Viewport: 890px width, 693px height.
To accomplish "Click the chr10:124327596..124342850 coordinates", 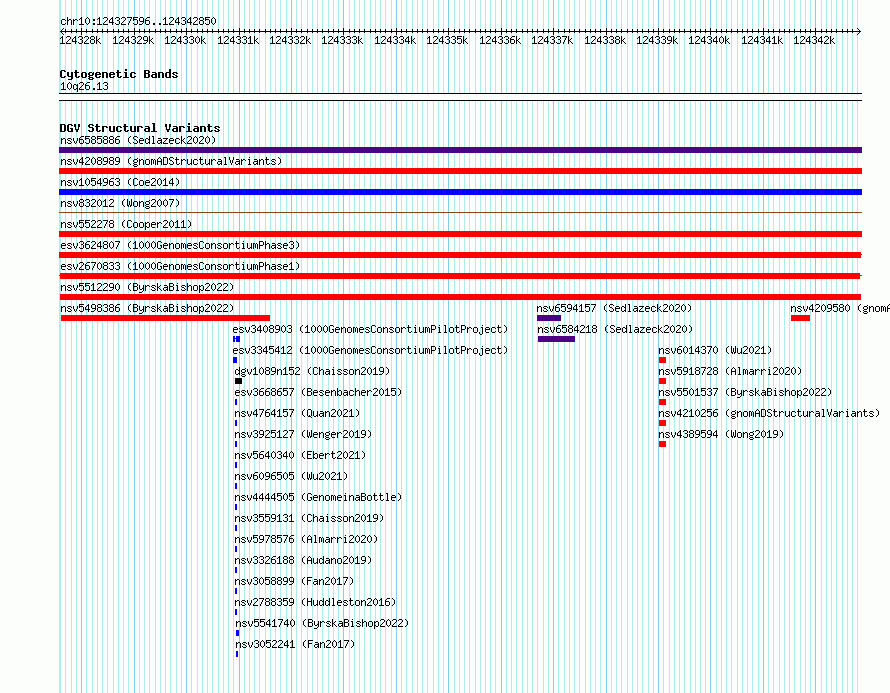I will 138,21.
